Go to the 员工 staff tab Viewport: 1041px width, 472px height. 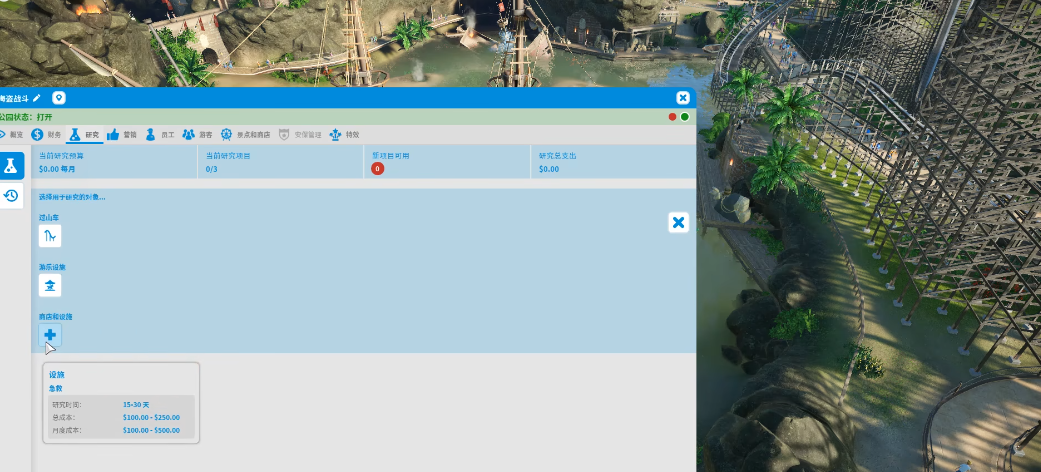[159, 134]
